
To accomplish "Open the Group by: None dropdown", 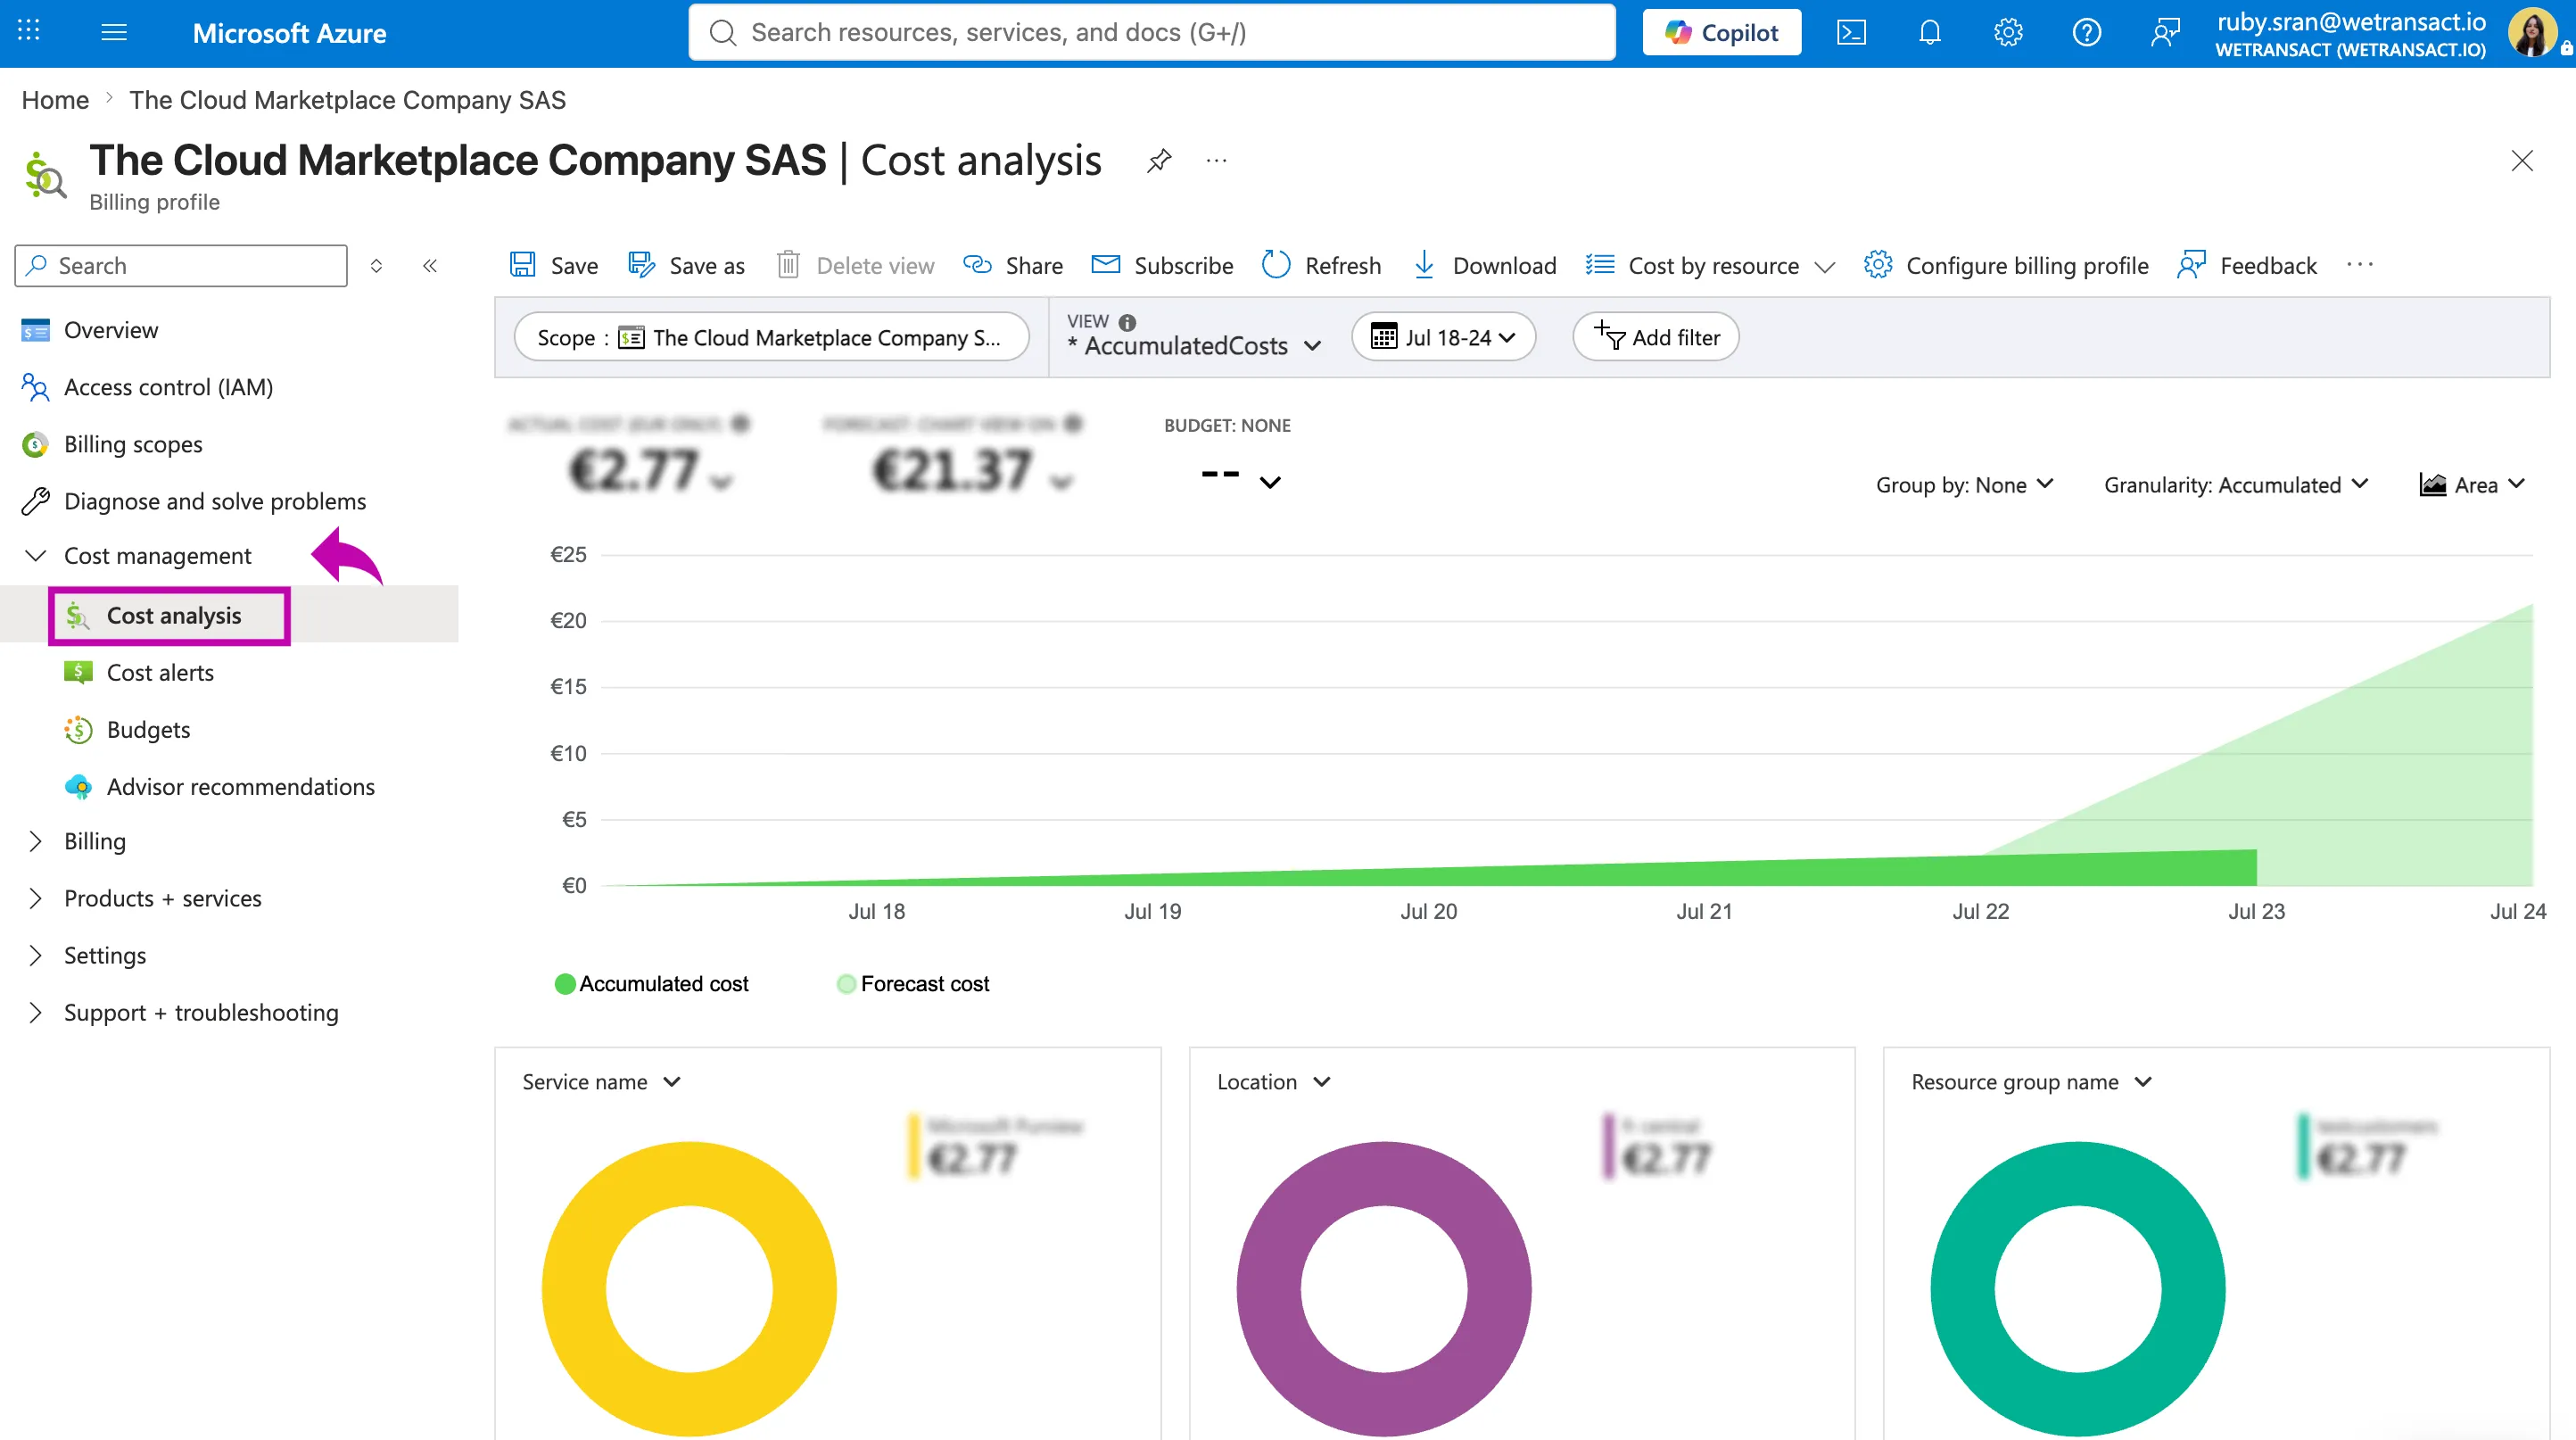I will click(1964, 485).
